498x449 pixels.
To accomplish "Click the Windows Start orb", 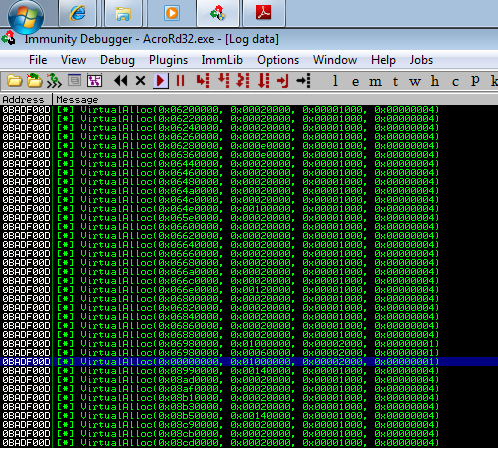I will pos(26,16).
